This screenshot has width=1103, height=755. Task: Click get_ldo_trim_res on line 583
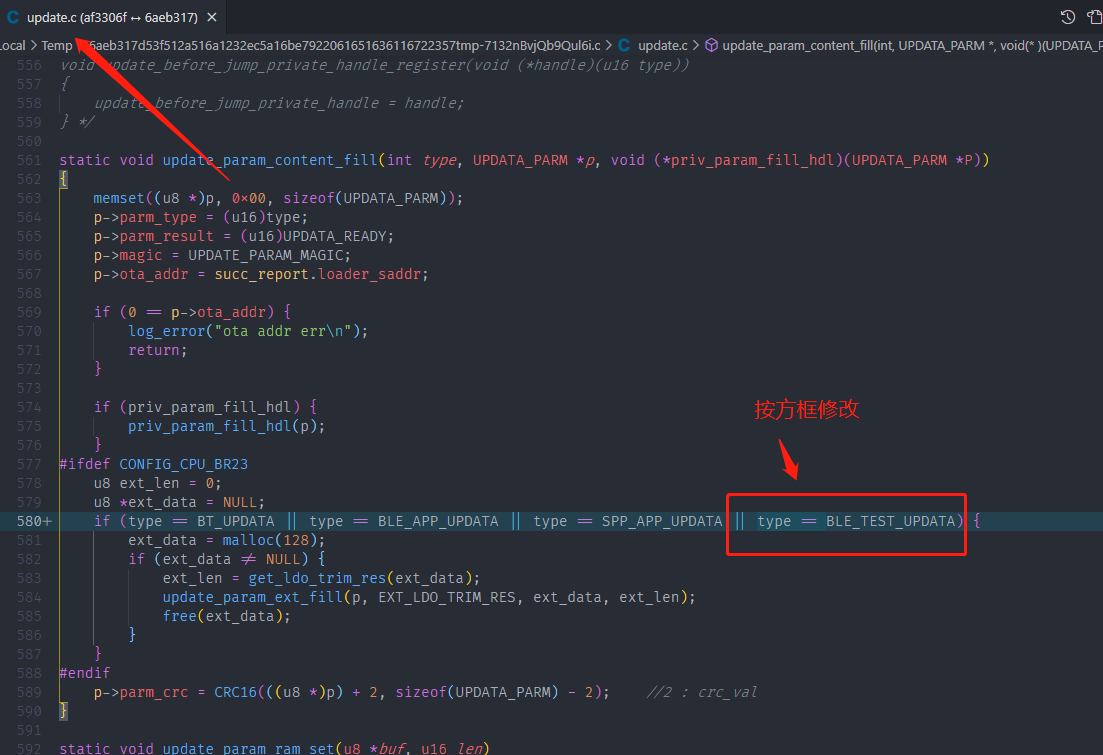coord(317,578)
